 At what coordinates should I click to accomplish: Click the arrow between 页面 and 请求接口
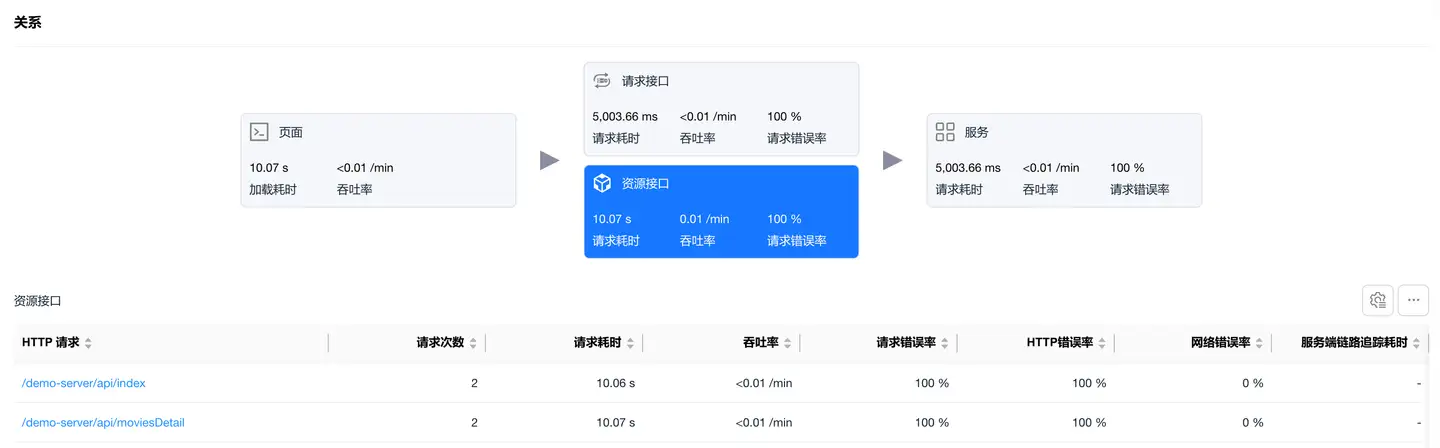[x=549, y=160]
